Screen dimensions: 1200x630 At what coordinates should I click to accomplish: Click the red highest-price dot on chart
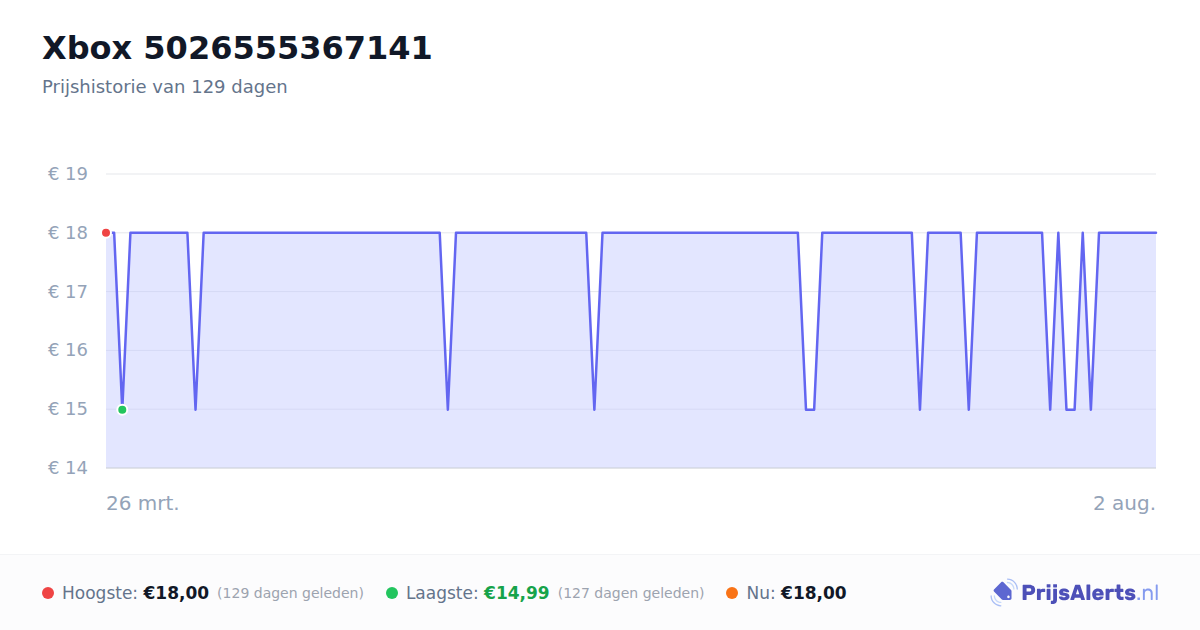[106, 233]
